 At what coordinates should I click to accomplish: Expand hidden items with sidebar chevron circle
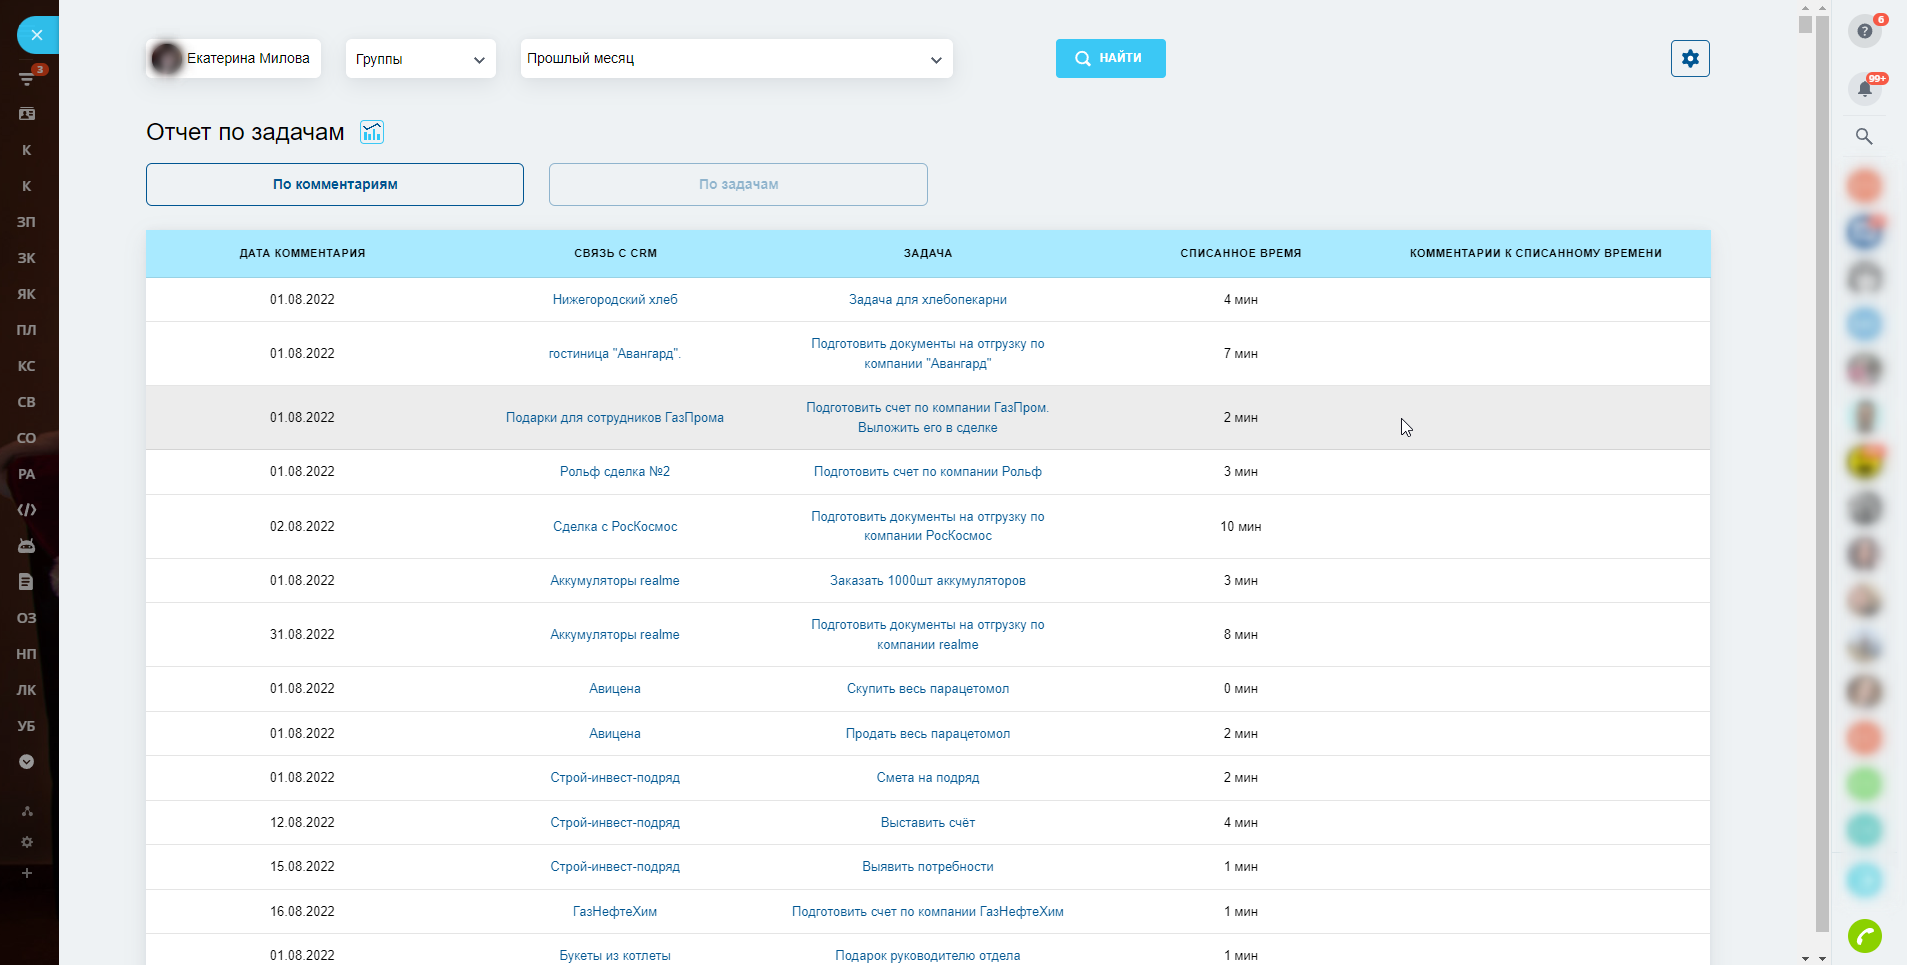point(27,762)
